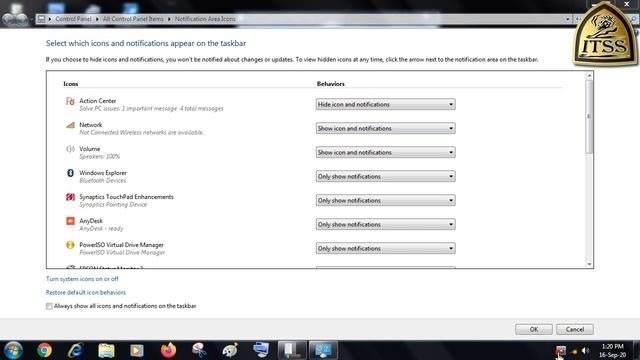
Task: Click the network tray icon
Action: (574, 351)
